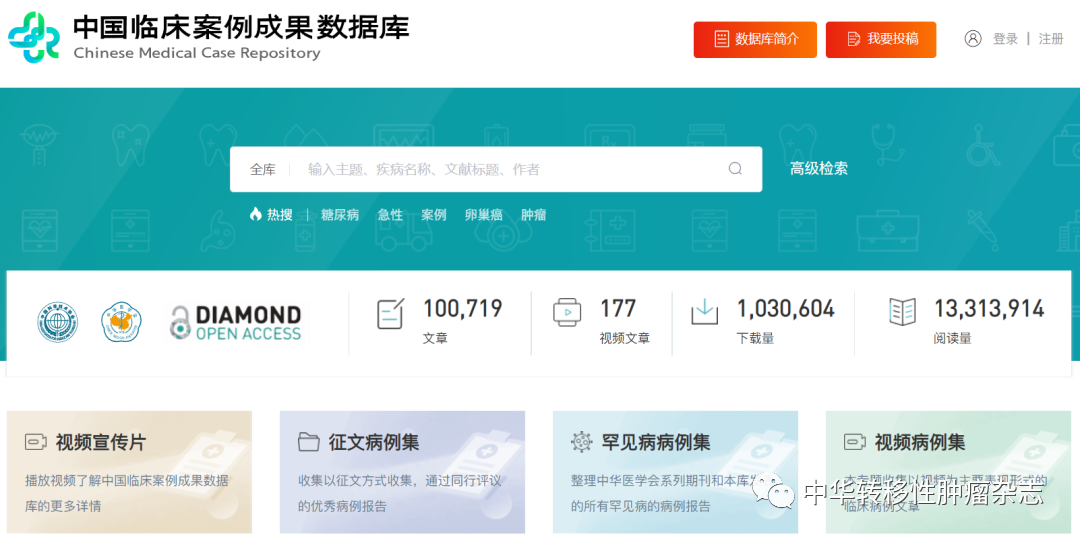Click the 视频文章 video play icon
This screenshot has width=1080, height=541.
[x=567, y=312]
